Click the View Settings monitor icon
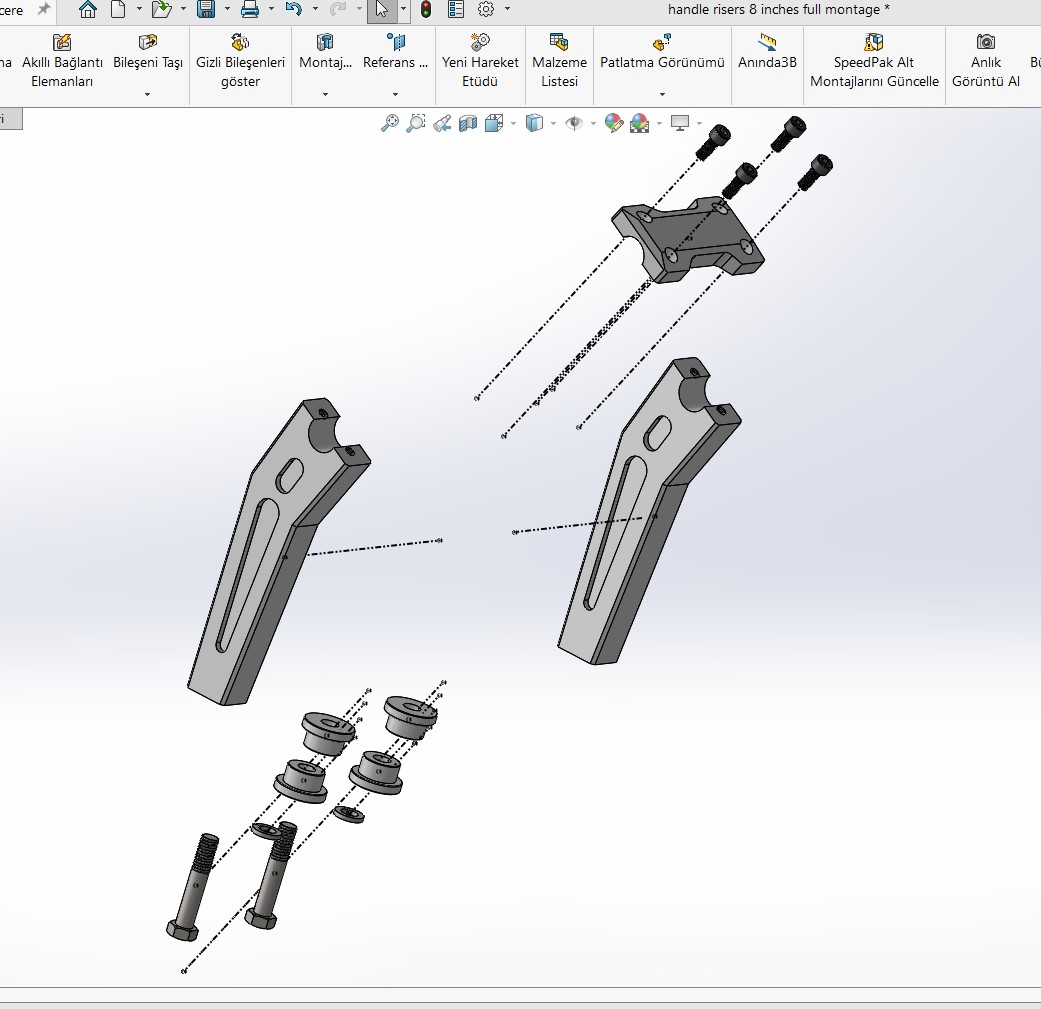This screenshot has width=1041, height=1009. (x=680, y=123)
